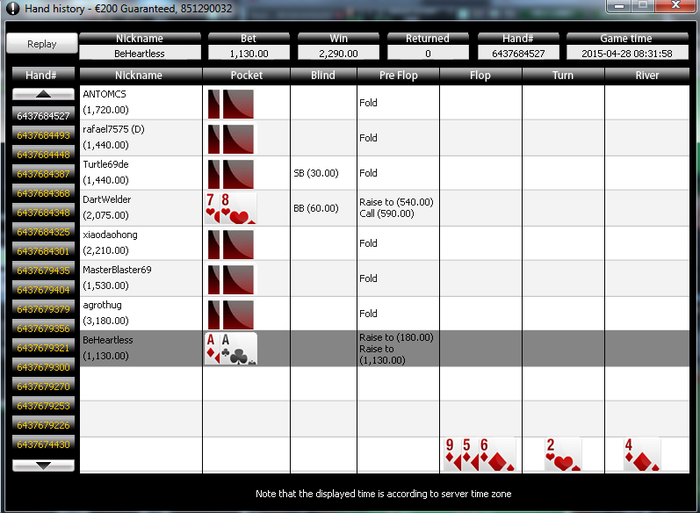This screenshot has height=513, width=700.
Task: Select highlighted BeHeartless row name
Action: click(x=108, y=340)
